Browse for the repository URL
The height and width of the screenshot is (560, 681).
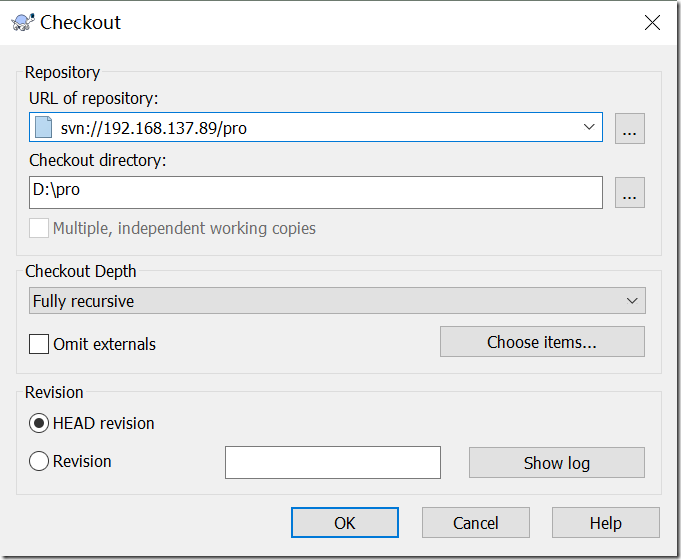pyautogui.click(x=629, y=128)
